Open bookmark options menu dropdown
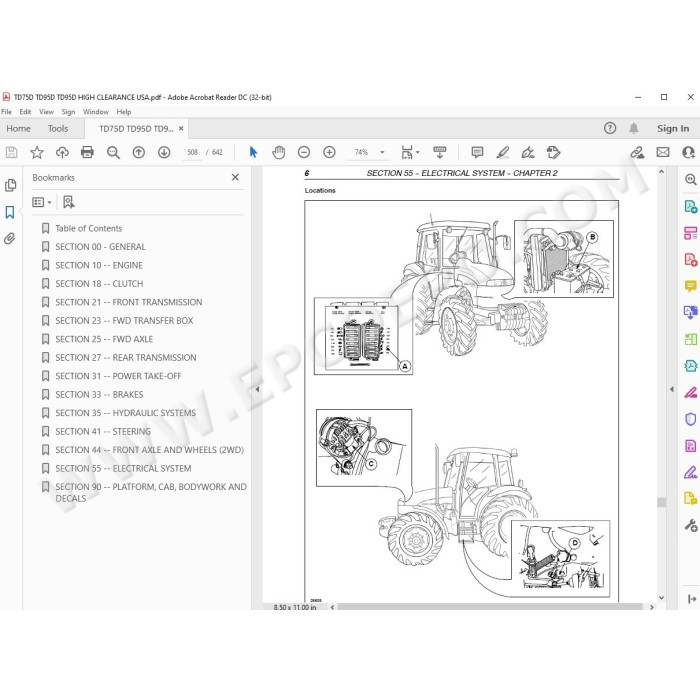Image resolution: width=700 pixels, height=700 pixels. coord(42,203)
